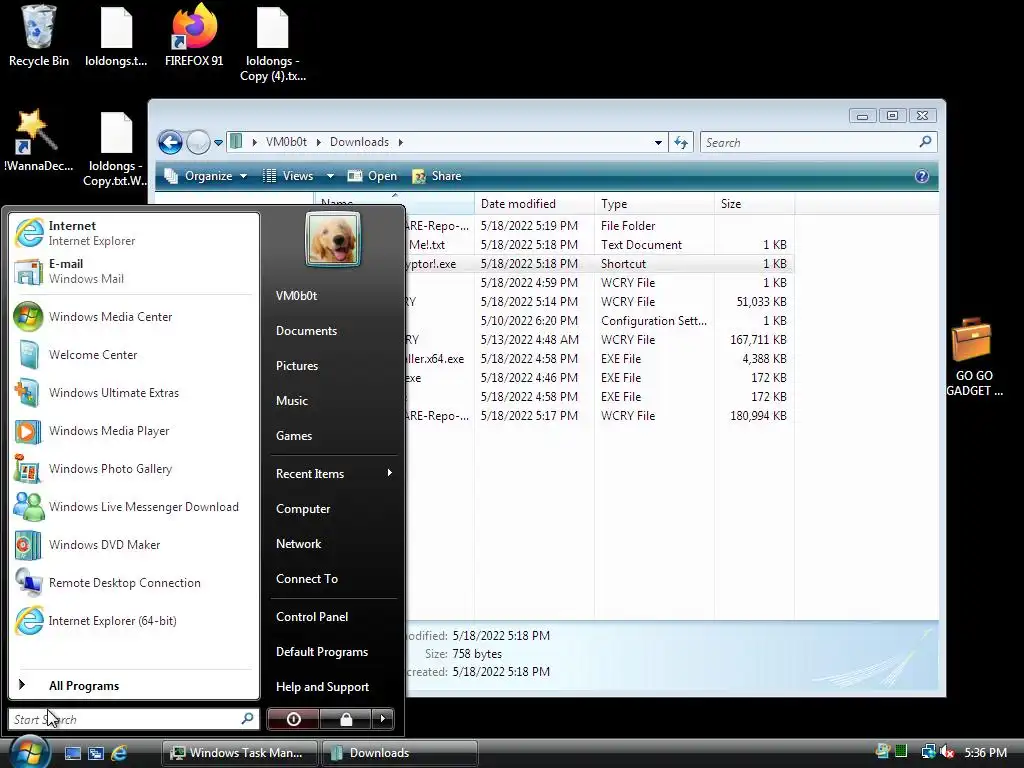Click Show Desktop quick launch icon
1024x768 pixels.
pos(72,753)
